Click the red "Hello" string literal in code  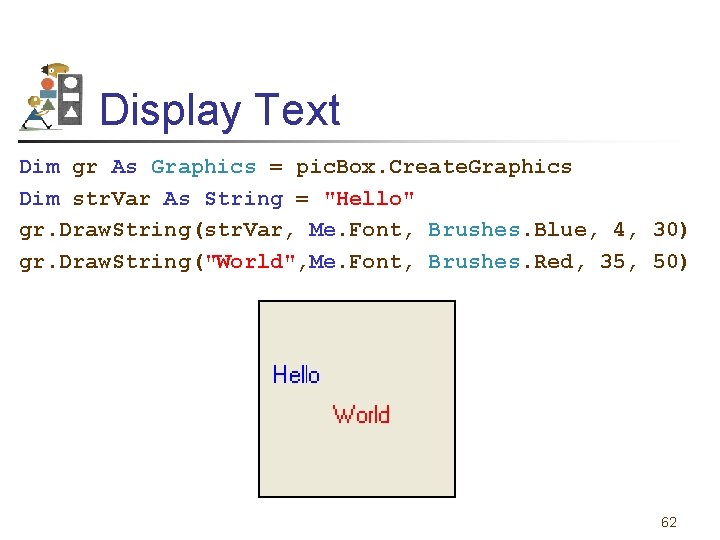click(369, 199)
